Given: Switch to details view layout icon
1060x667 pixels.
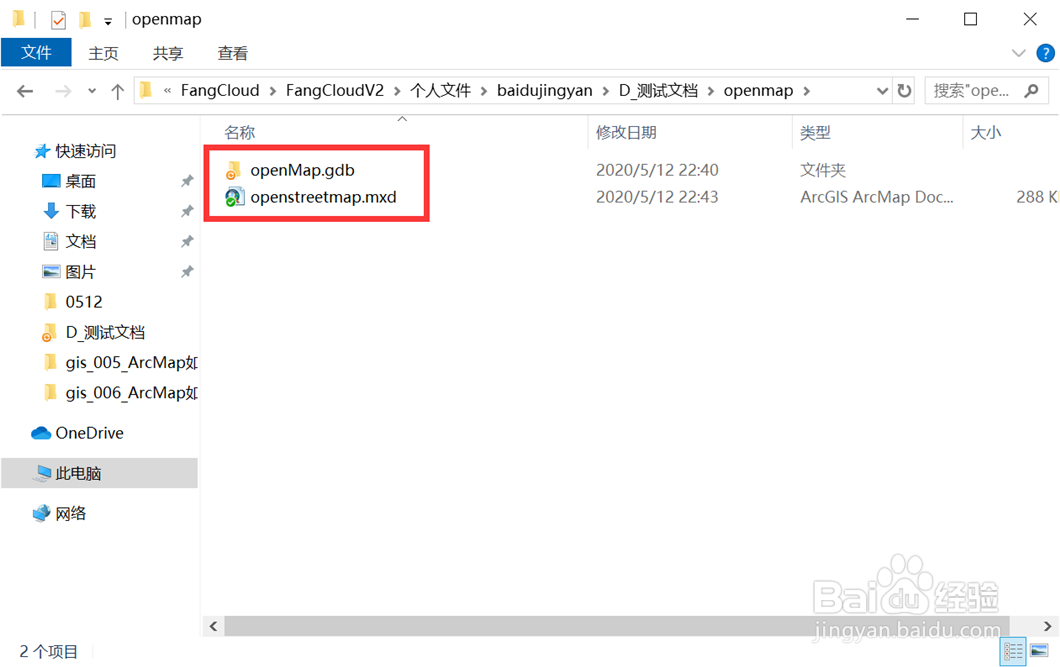Looking at the screenshot, I should 1013,651.
